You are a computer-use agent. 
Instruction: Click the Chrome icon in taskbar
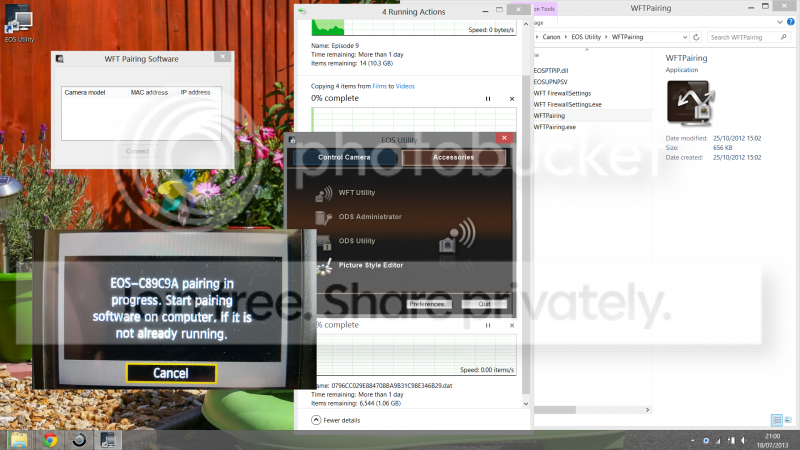pyautogui.click(x=49, y=439)
